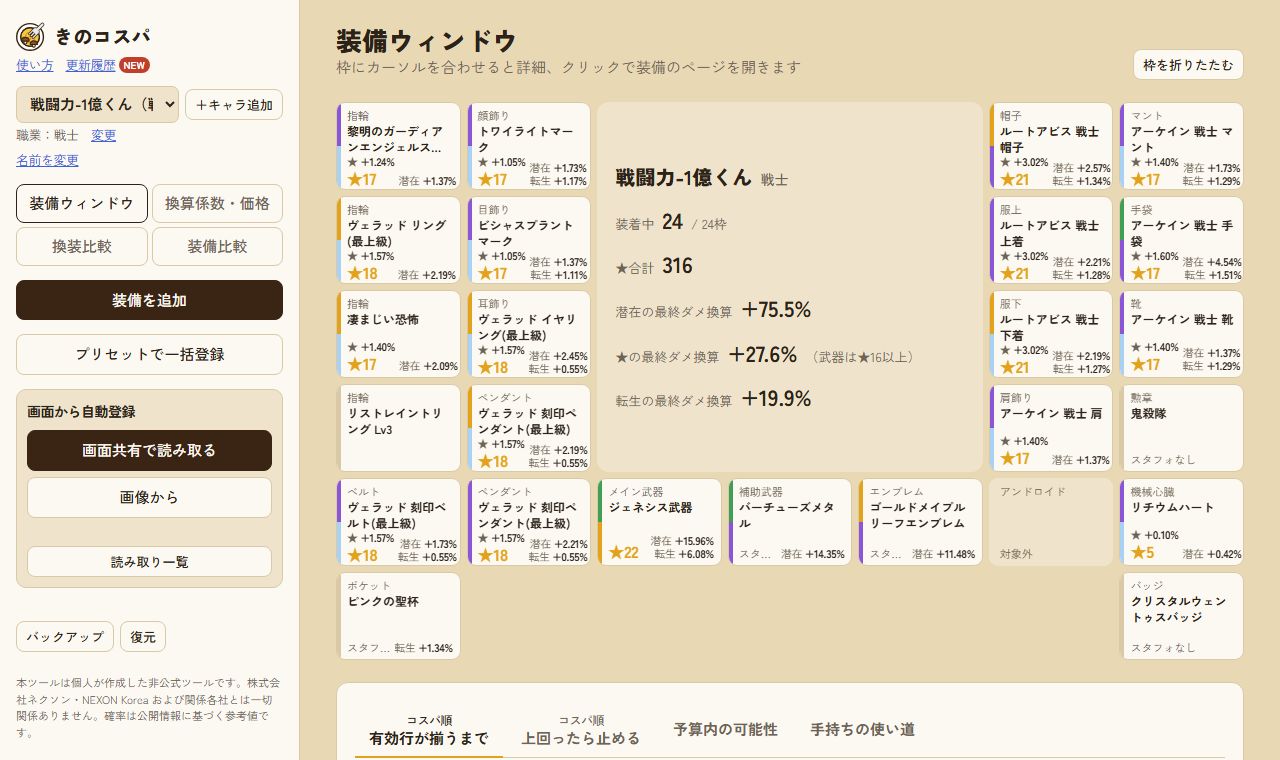Open the アーケイン 戦士 マント card
Image resolution: width=1280 pixels, height=760 pixels.
[x=1182, y=146]
